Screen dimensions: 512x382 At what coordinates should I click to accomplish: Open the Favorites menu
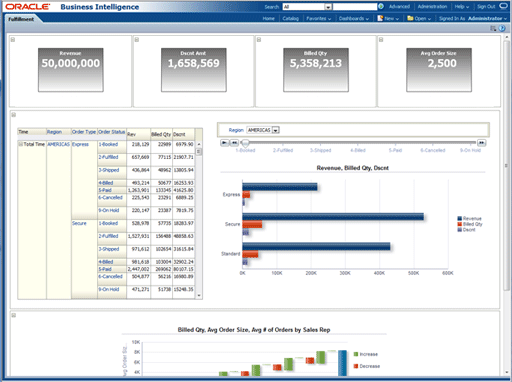(x=319, y=19)
